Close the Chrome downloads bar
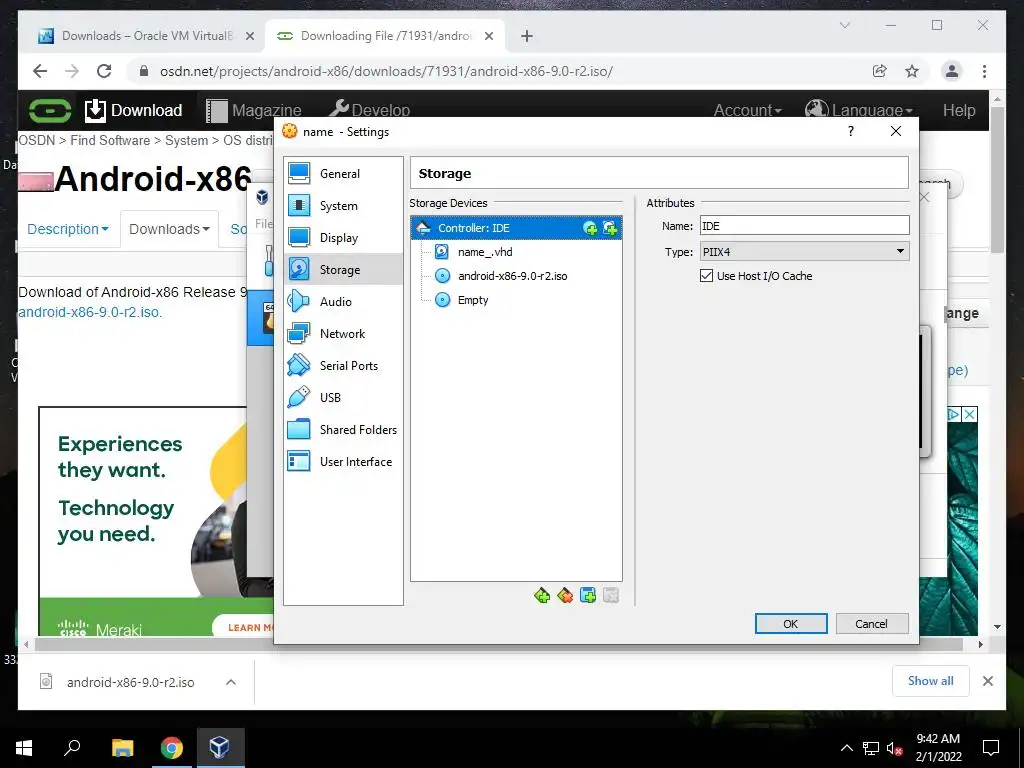 click(x=987, y=681)
